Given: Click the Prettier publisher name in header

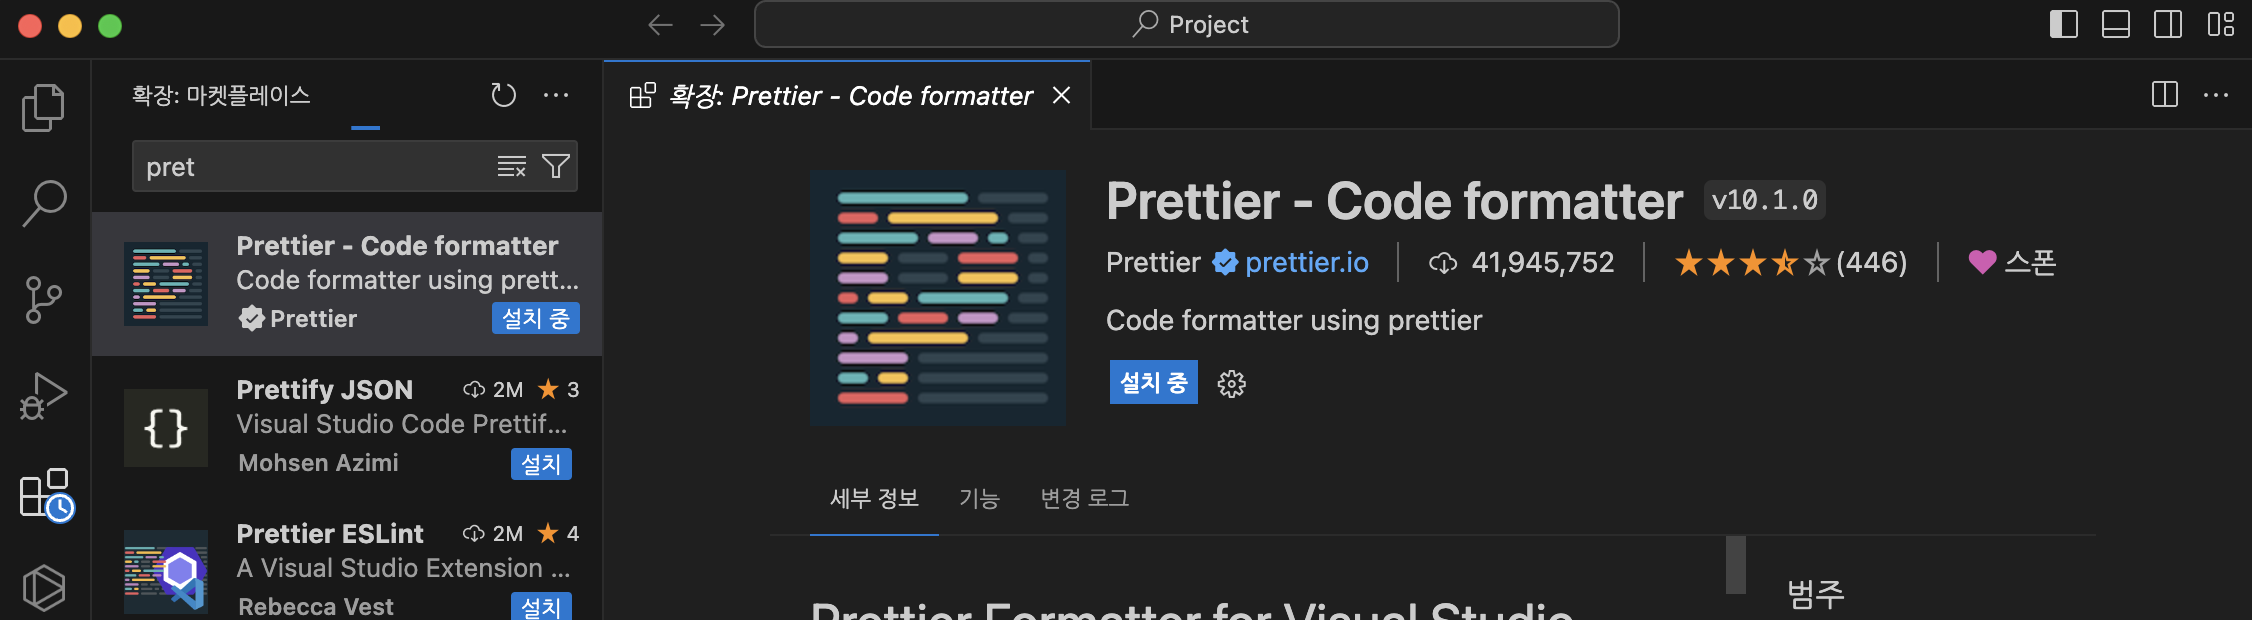Looking at the screenshot, I should click(1153, 262).
